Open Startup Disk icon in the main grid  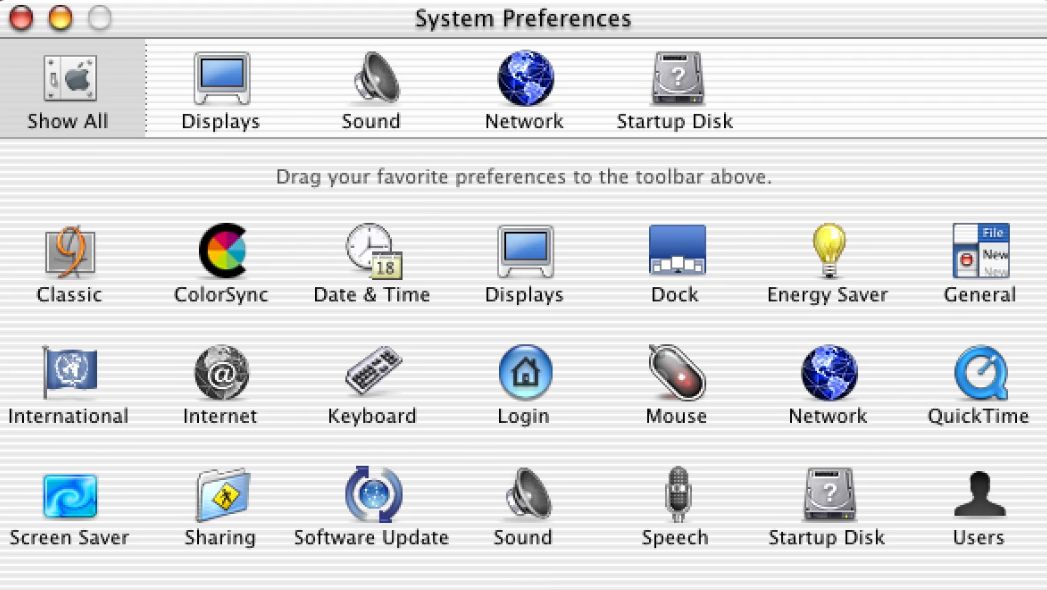(x=830, y=495)
